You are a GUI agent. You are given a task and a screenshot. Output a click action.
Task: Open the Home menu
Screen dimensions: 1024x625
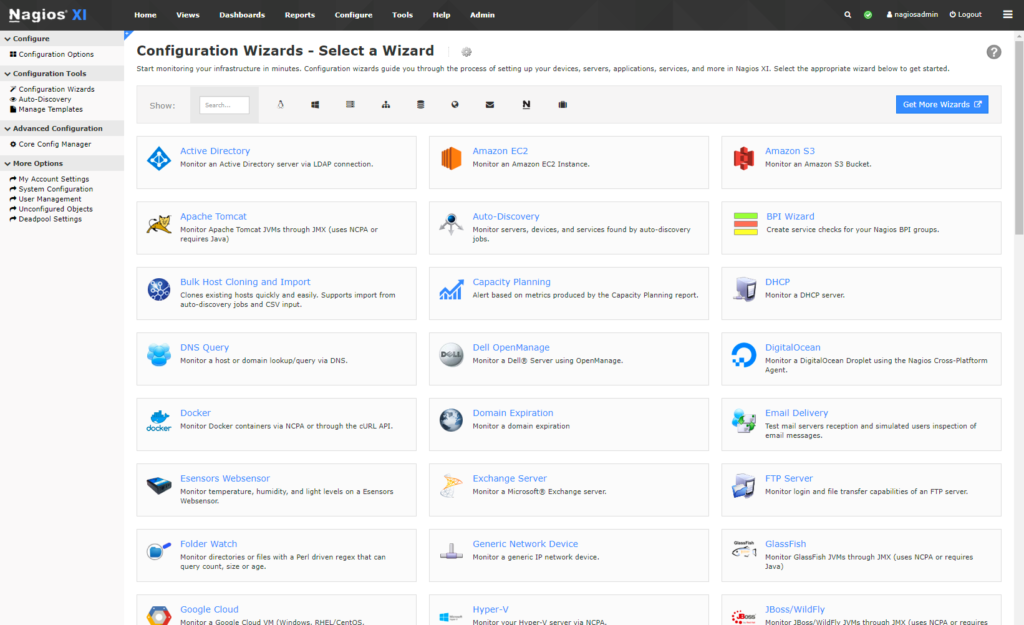click(145, 14)
